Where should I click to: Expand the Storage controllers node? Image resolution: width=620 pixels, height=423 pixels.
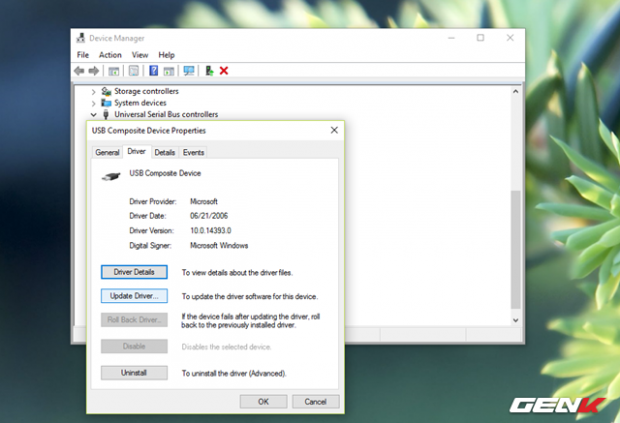[x=94, y=91]
